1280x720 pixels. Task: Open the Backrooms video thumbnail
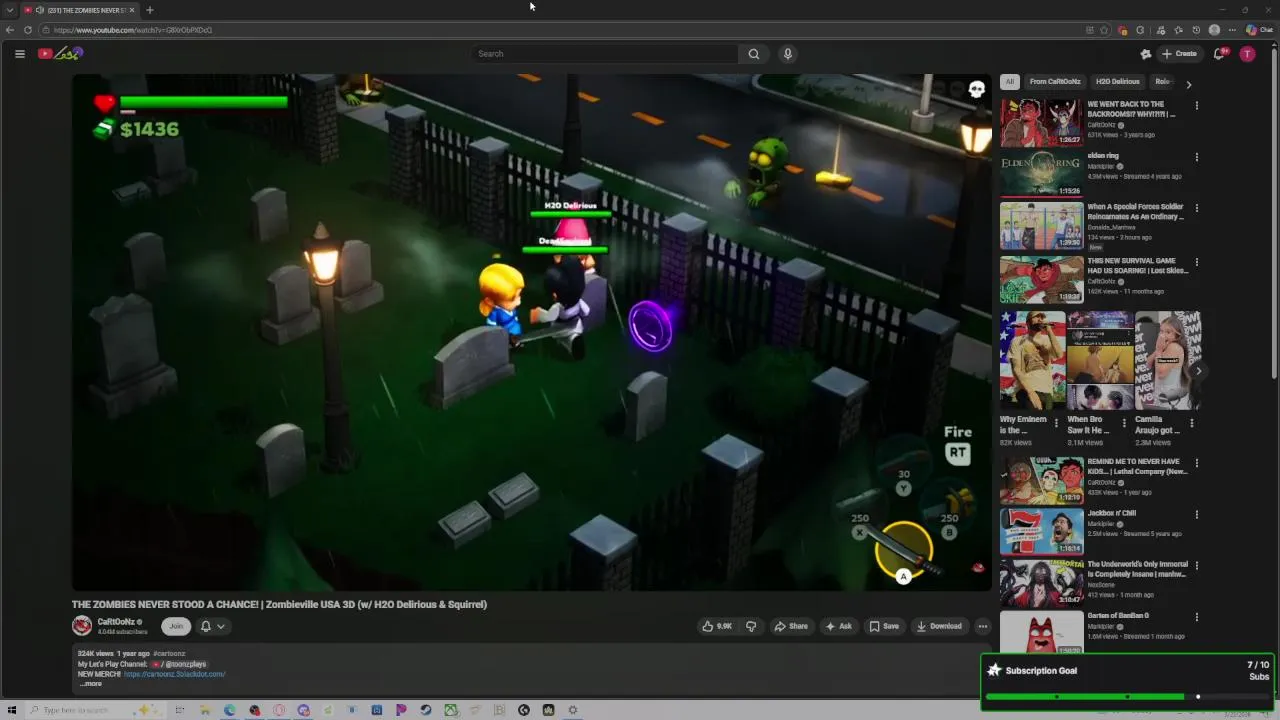click(1041, 122)
